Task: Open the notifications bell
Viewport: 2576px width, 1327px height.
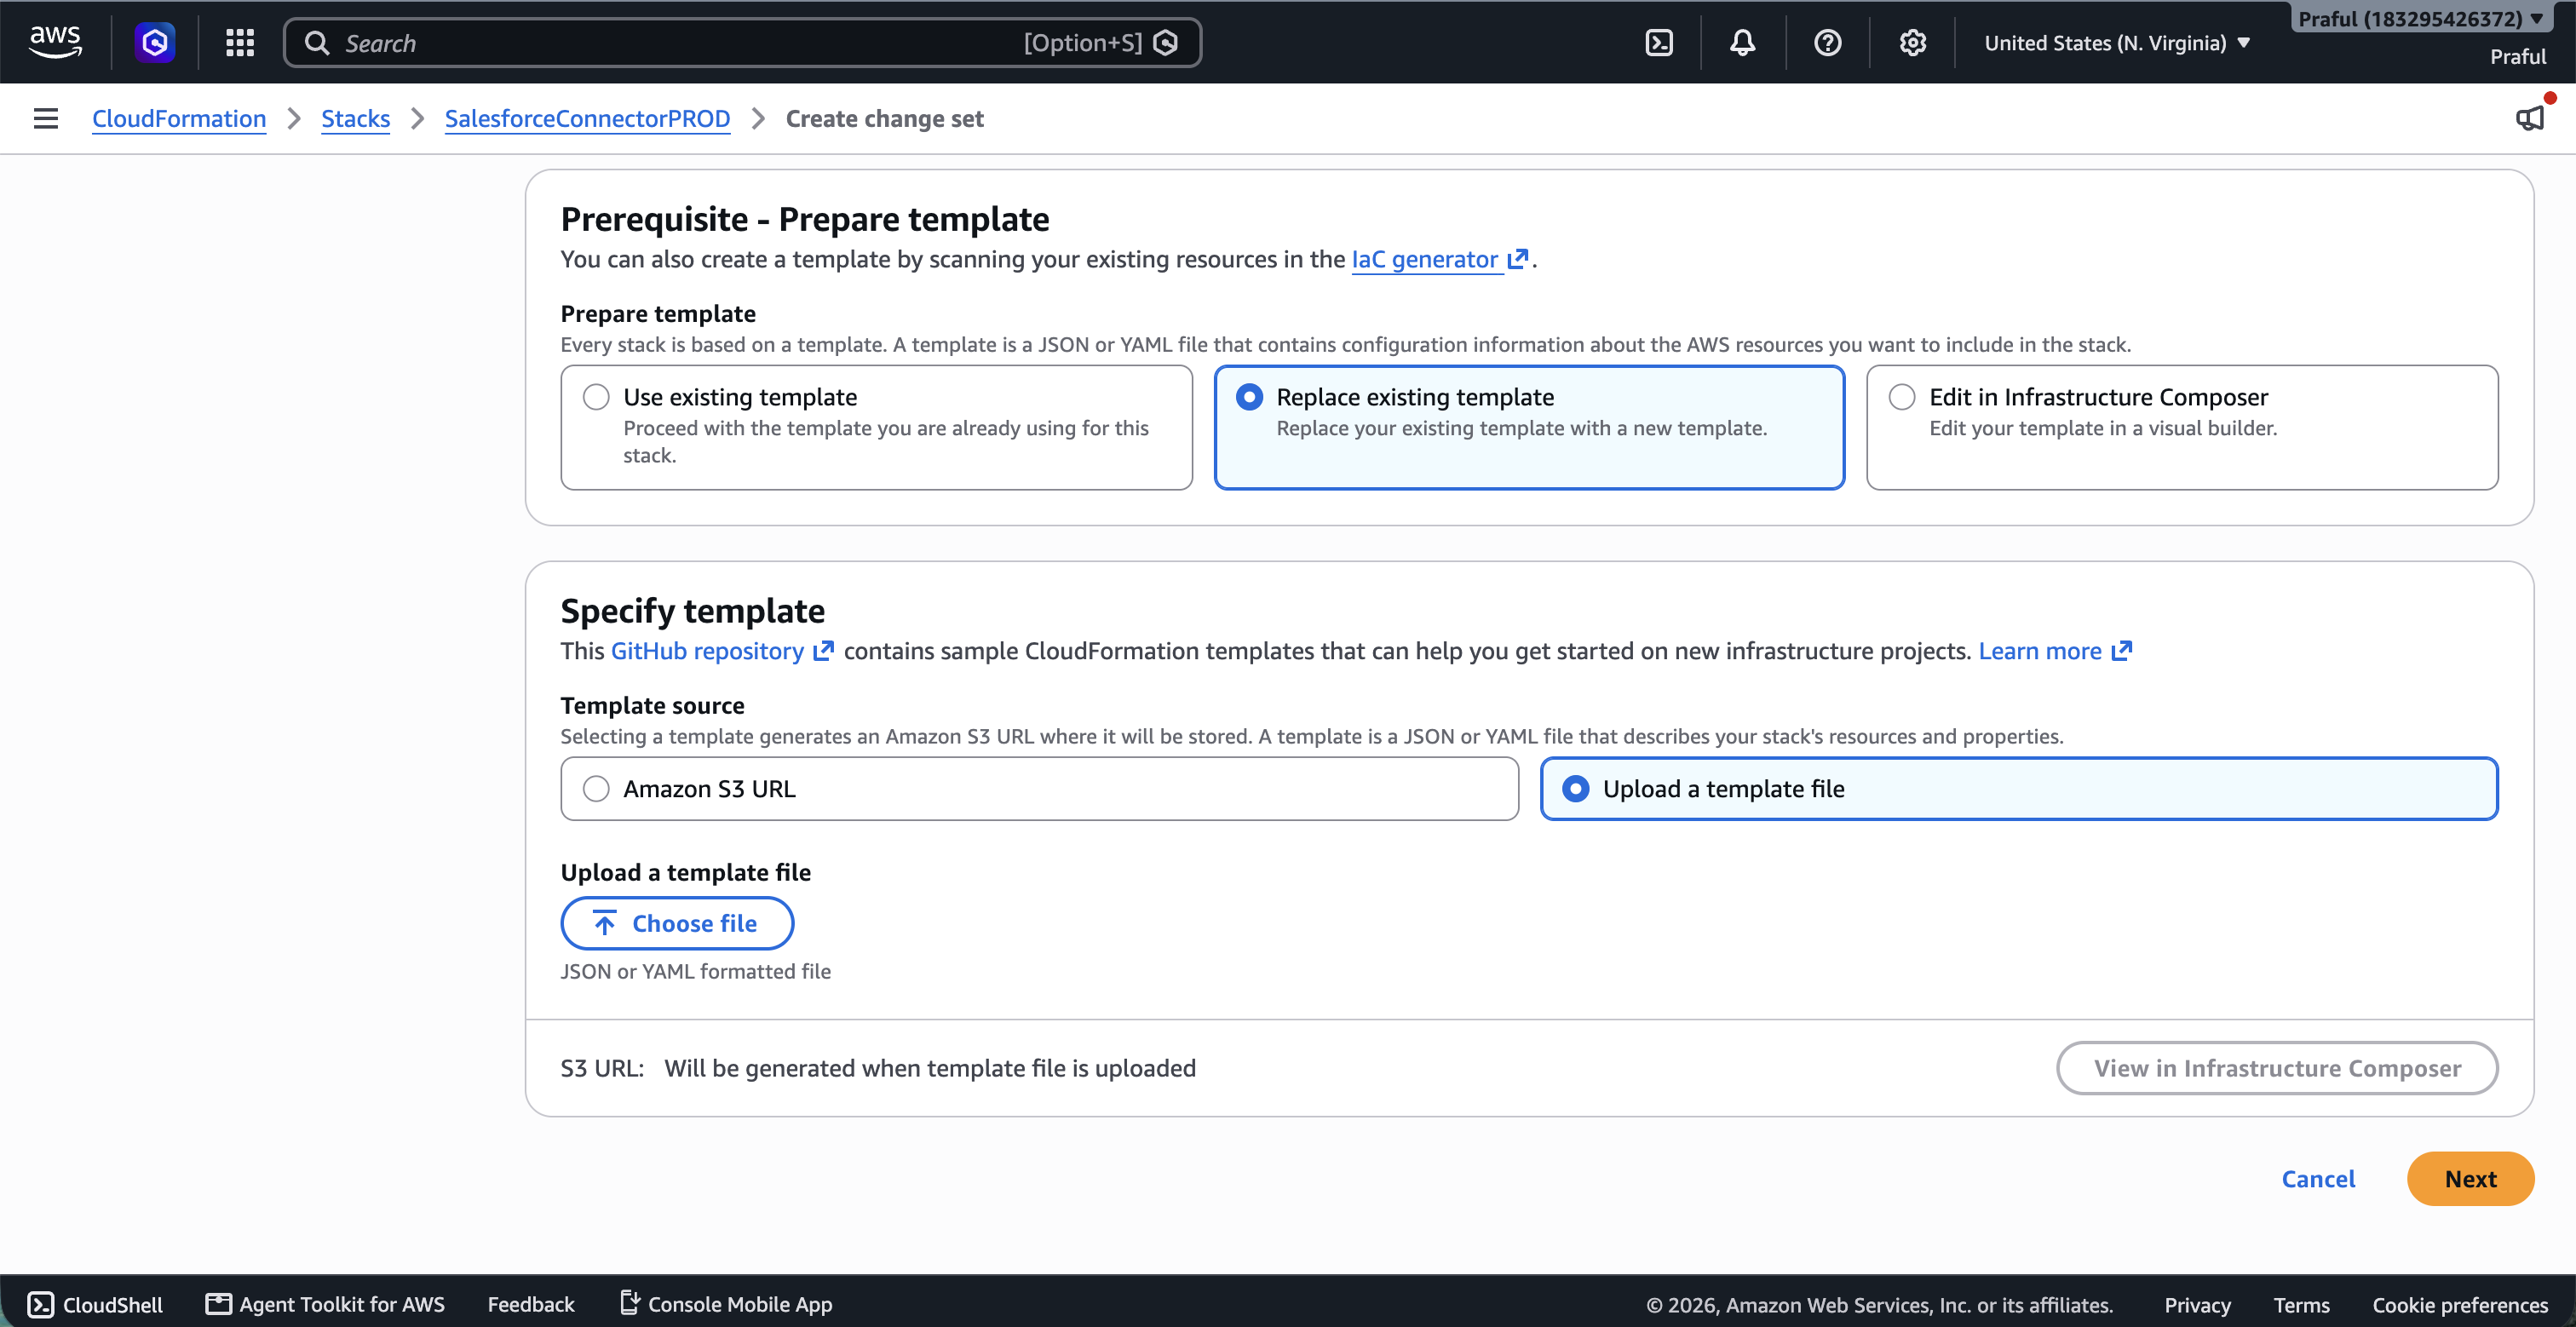Action: point(1743,42)
